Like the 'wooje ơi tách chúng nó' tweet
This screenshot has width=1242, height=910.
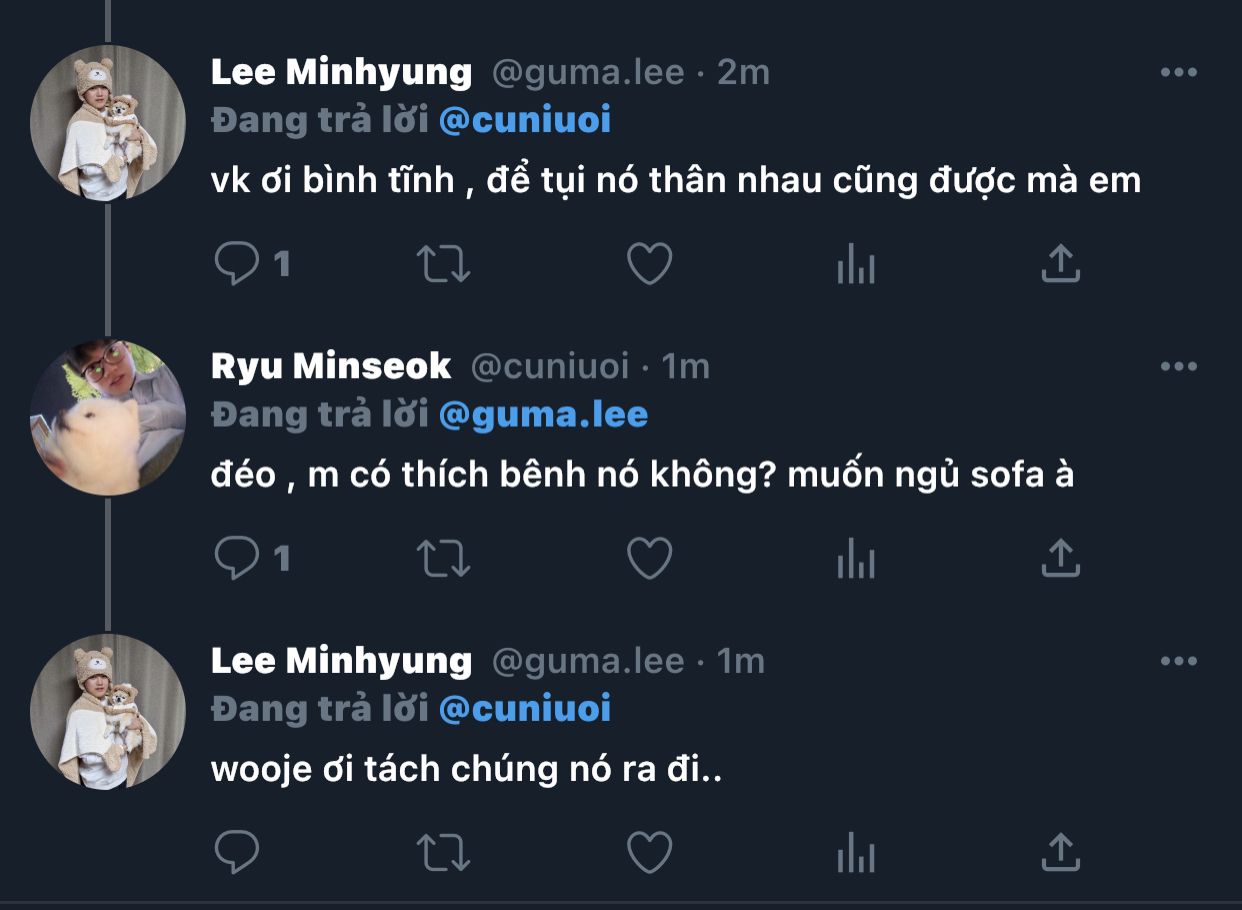[649, 852]
